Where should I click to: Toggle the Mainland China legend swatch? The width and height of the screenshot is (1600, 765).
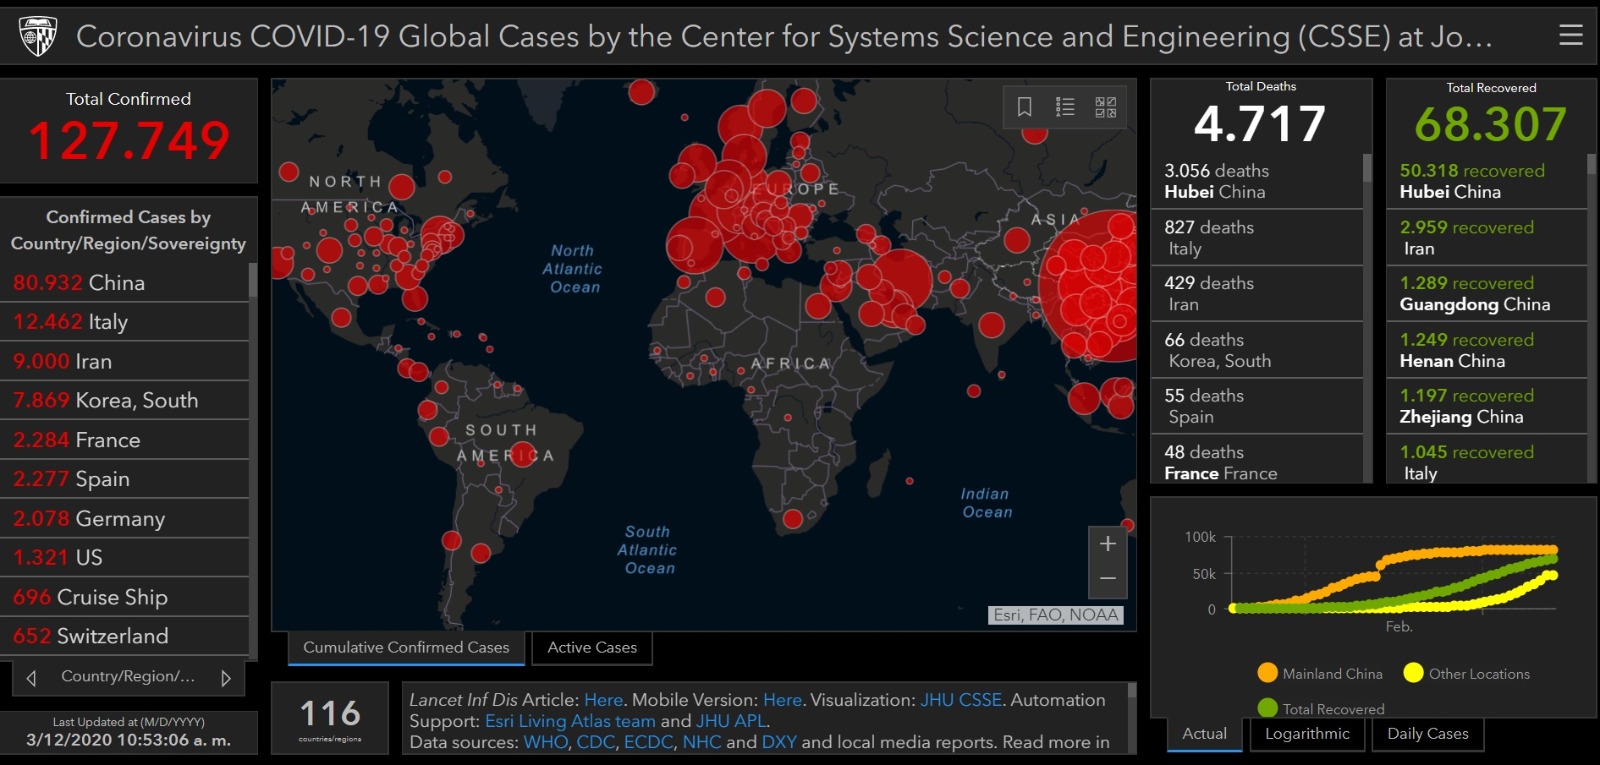[x=1267, y=673]
